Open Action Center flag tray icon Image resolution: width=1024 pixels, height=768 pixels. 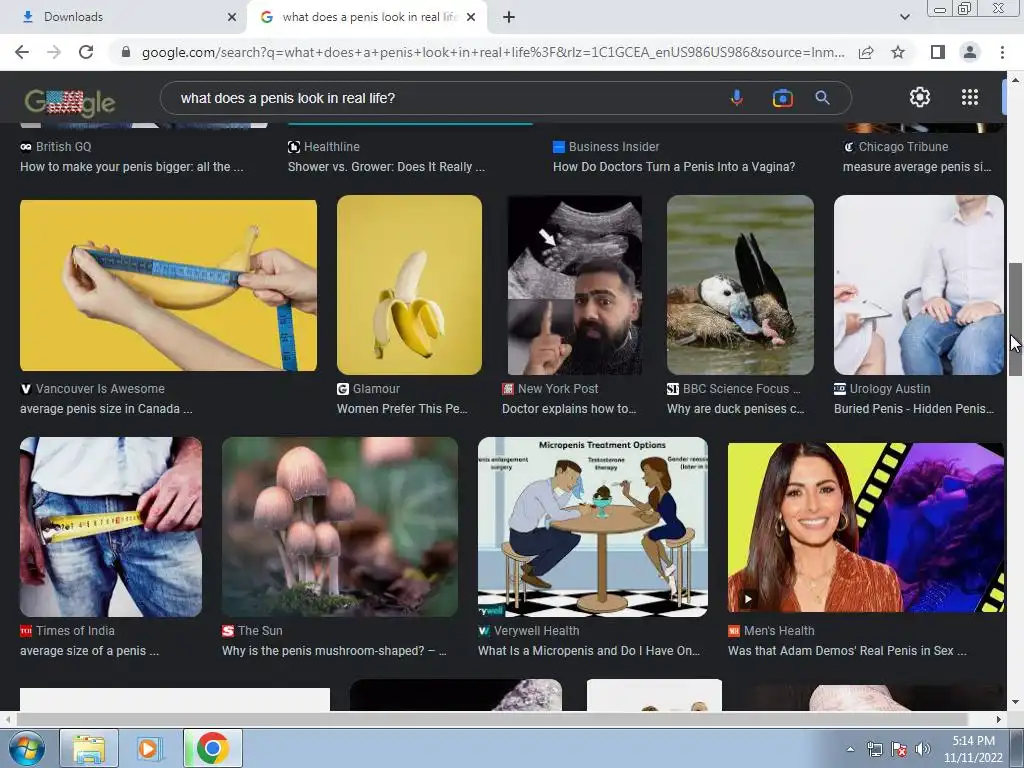coord(899,749)
